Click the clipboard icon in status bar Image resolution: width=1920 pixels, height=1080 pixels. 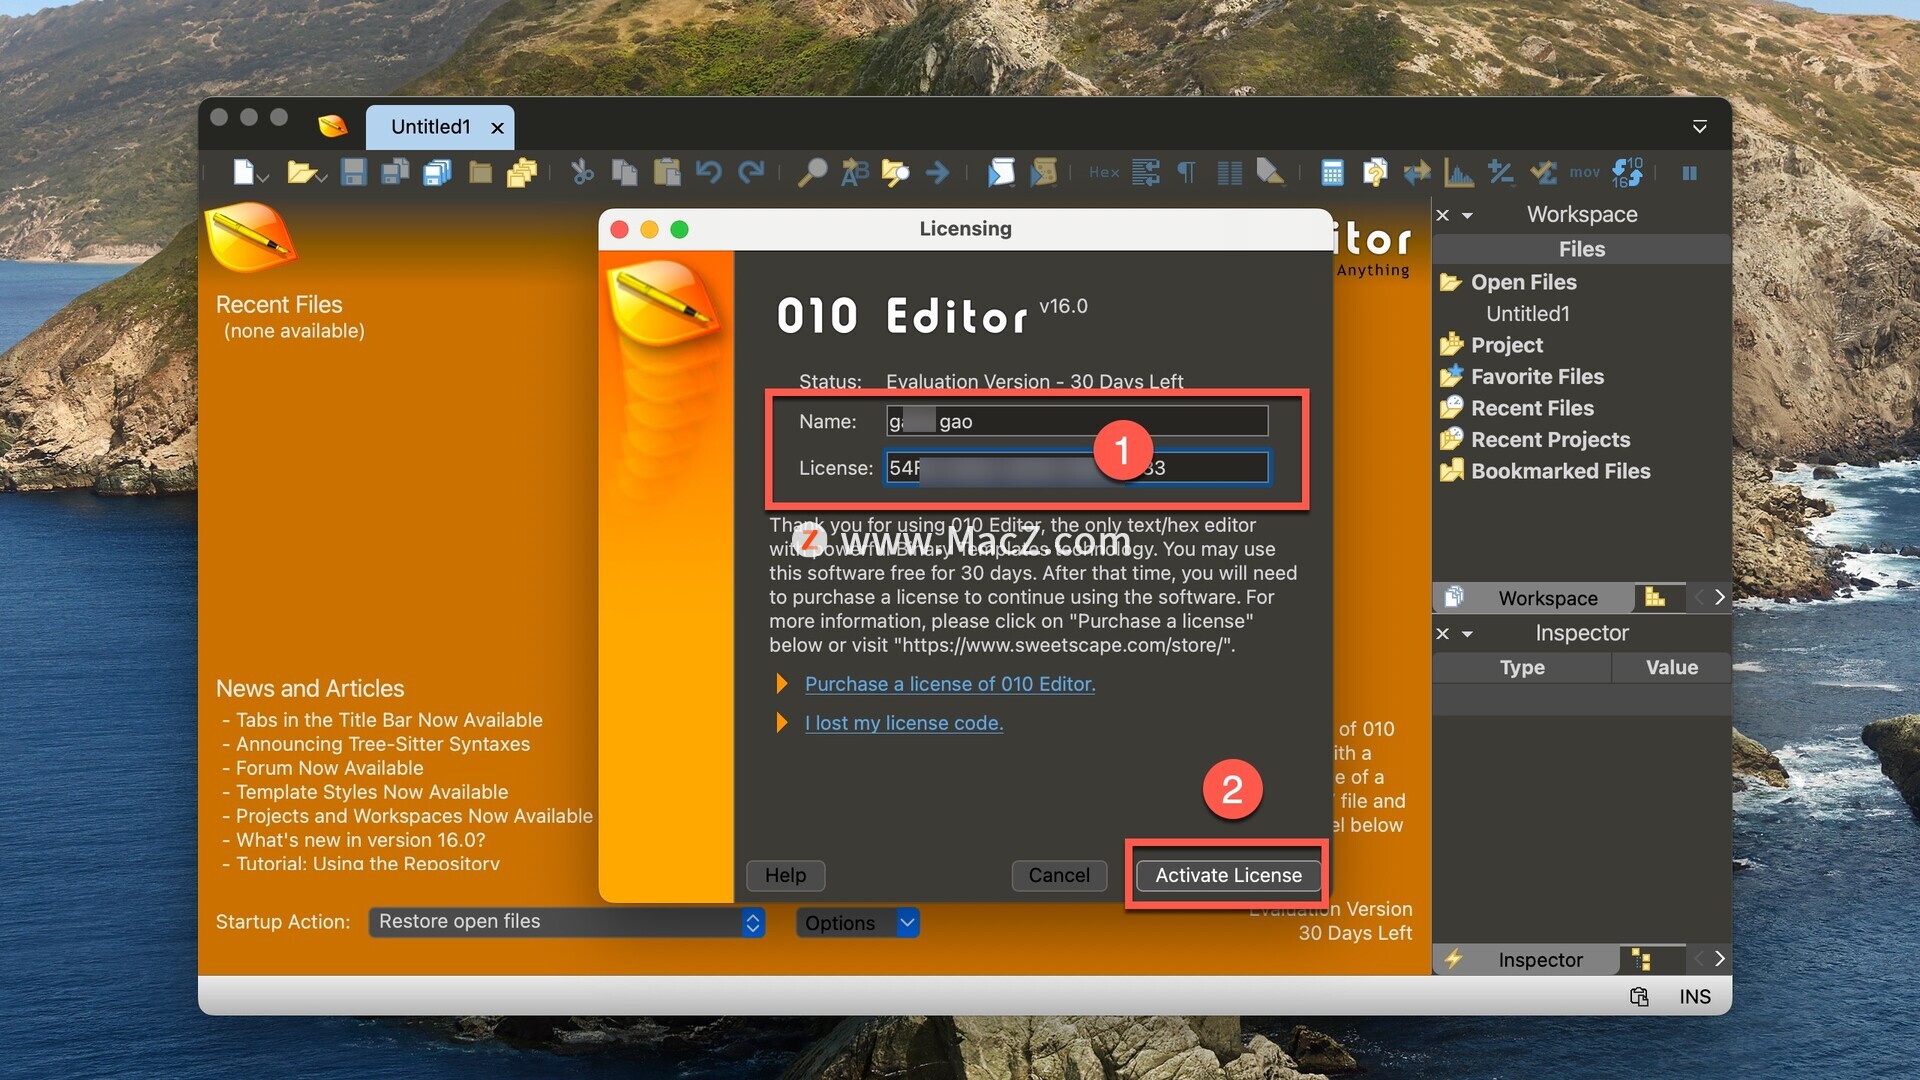coord(1639,996)
